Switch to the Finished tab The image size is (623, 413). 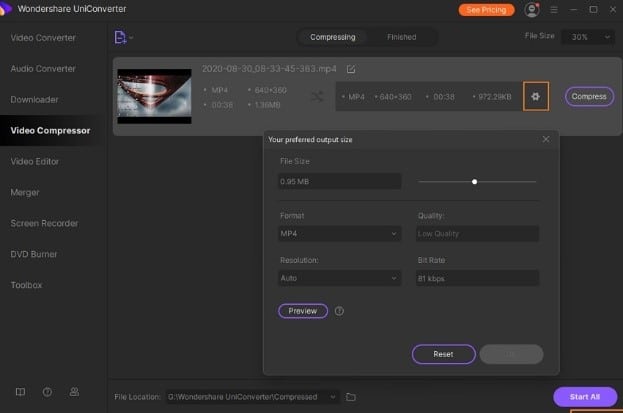[403, 37]
